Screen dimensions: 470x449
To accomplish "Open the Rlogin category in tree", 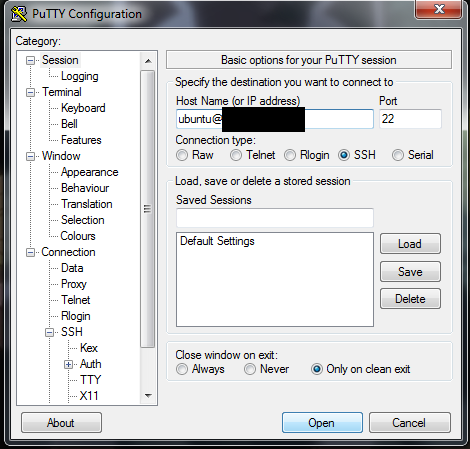I will pos(76,316).
